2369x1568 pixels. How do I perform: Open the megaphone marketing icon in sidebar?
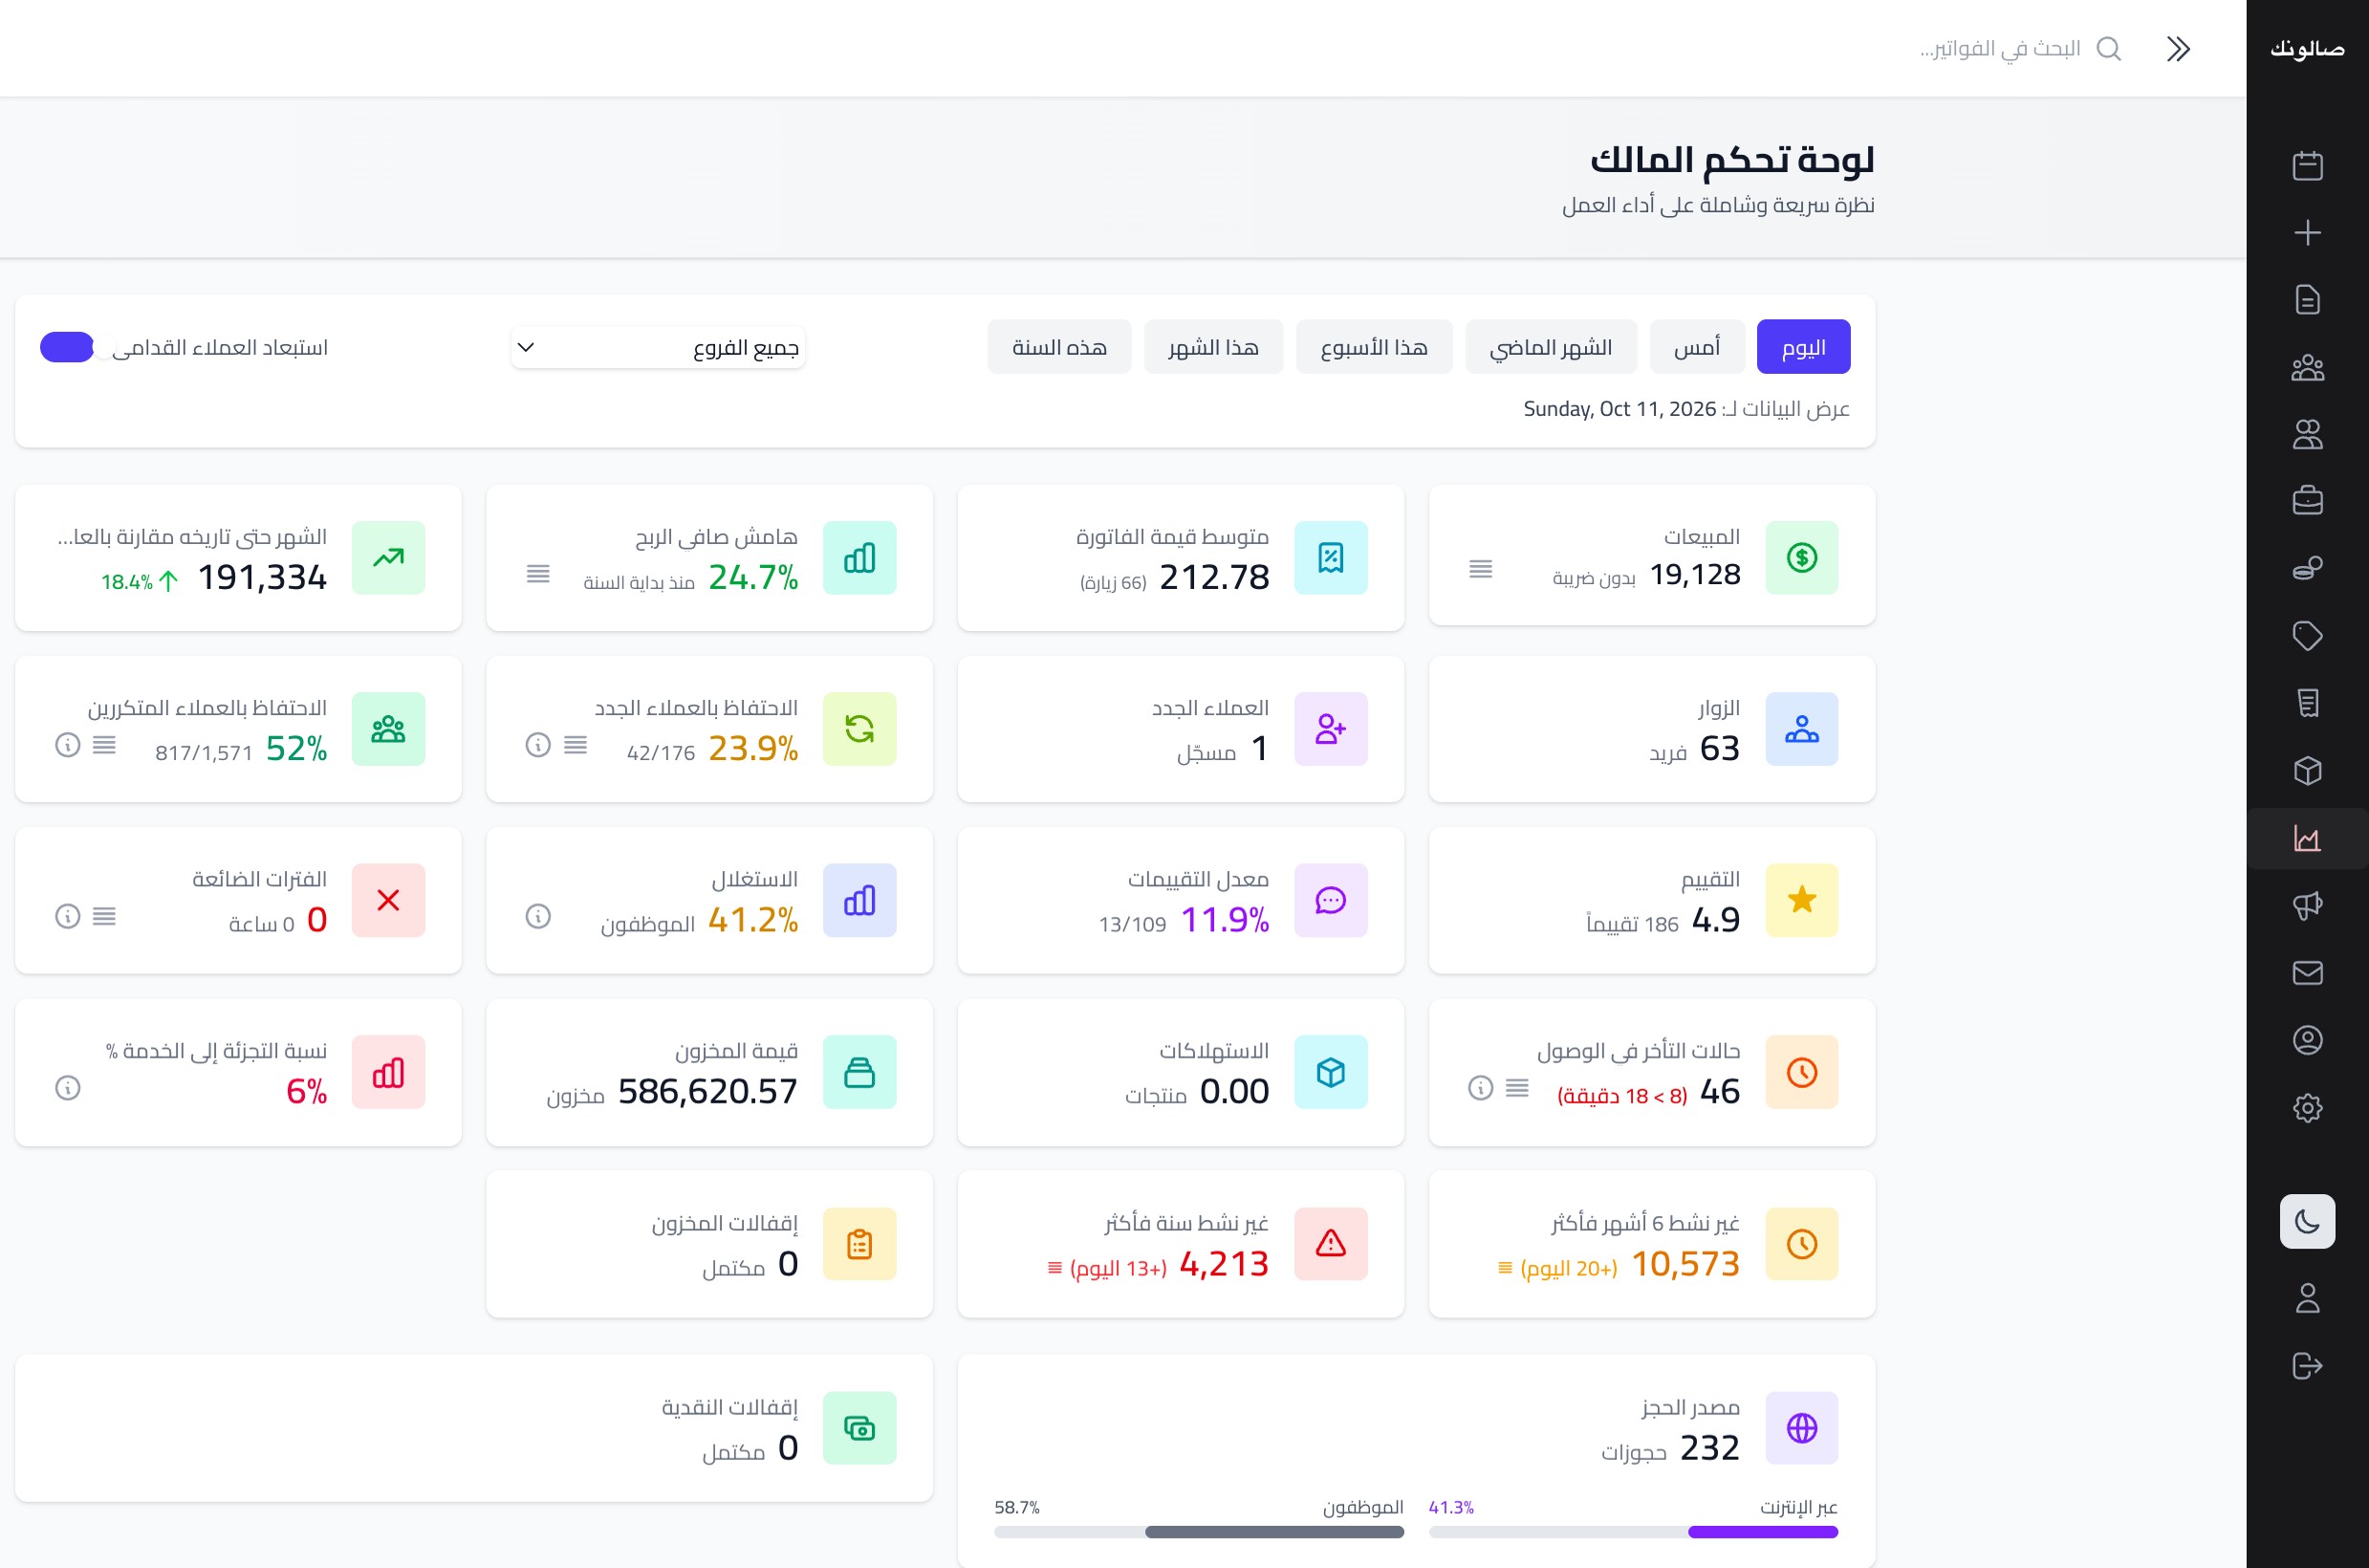pos(2307,905)
